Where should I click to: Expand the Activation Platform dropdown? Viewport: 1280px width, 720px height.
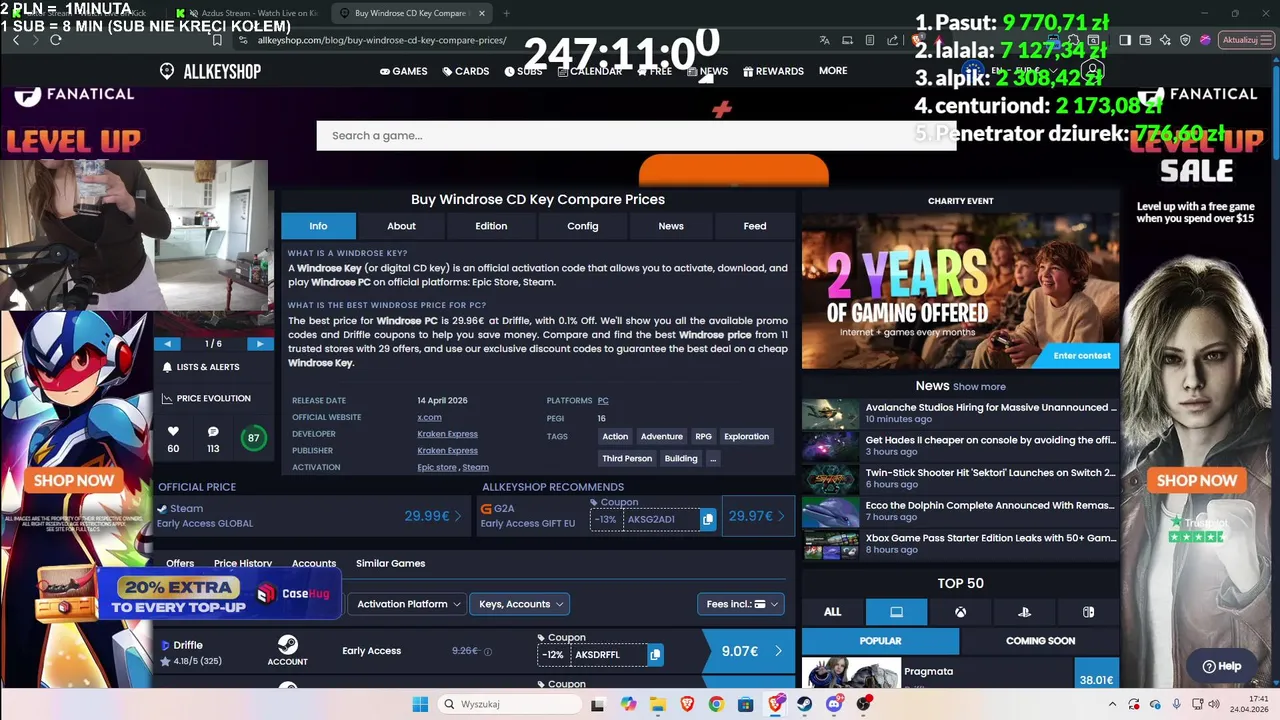[x=409, y=604]
